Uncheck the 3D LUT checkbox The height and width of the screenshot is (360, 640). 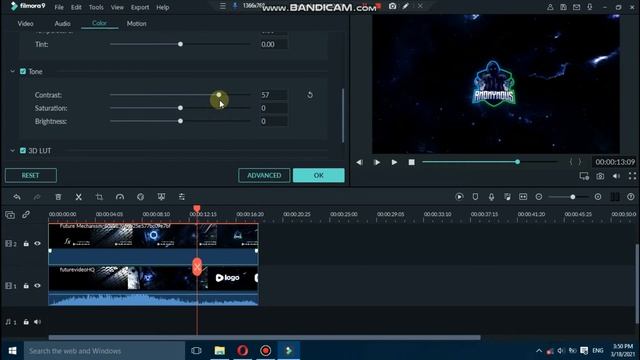pos(23,151)
